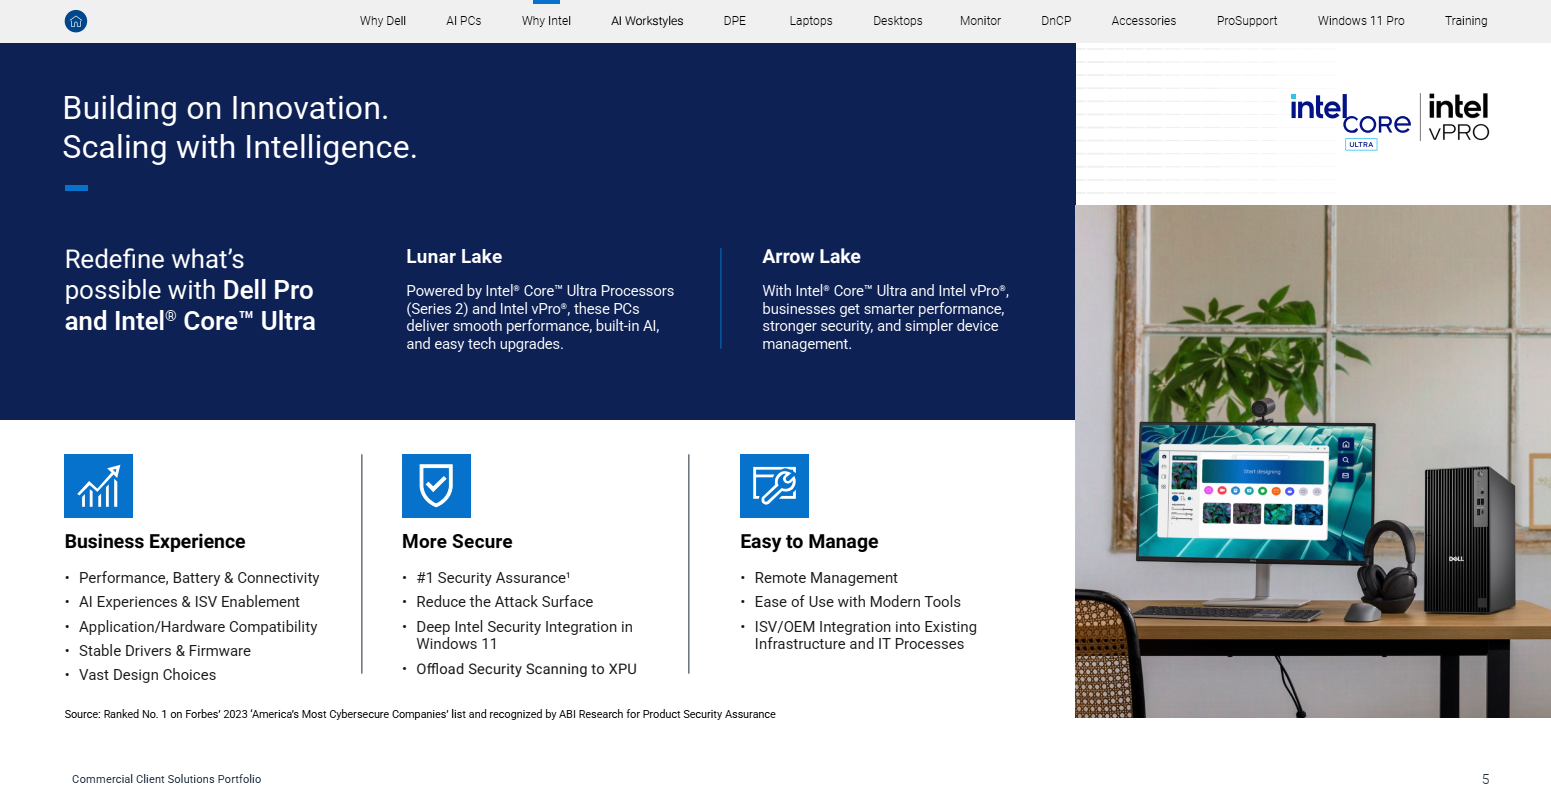Click the More Secure shield icon
1551x796 pixels.
(436, 486)
